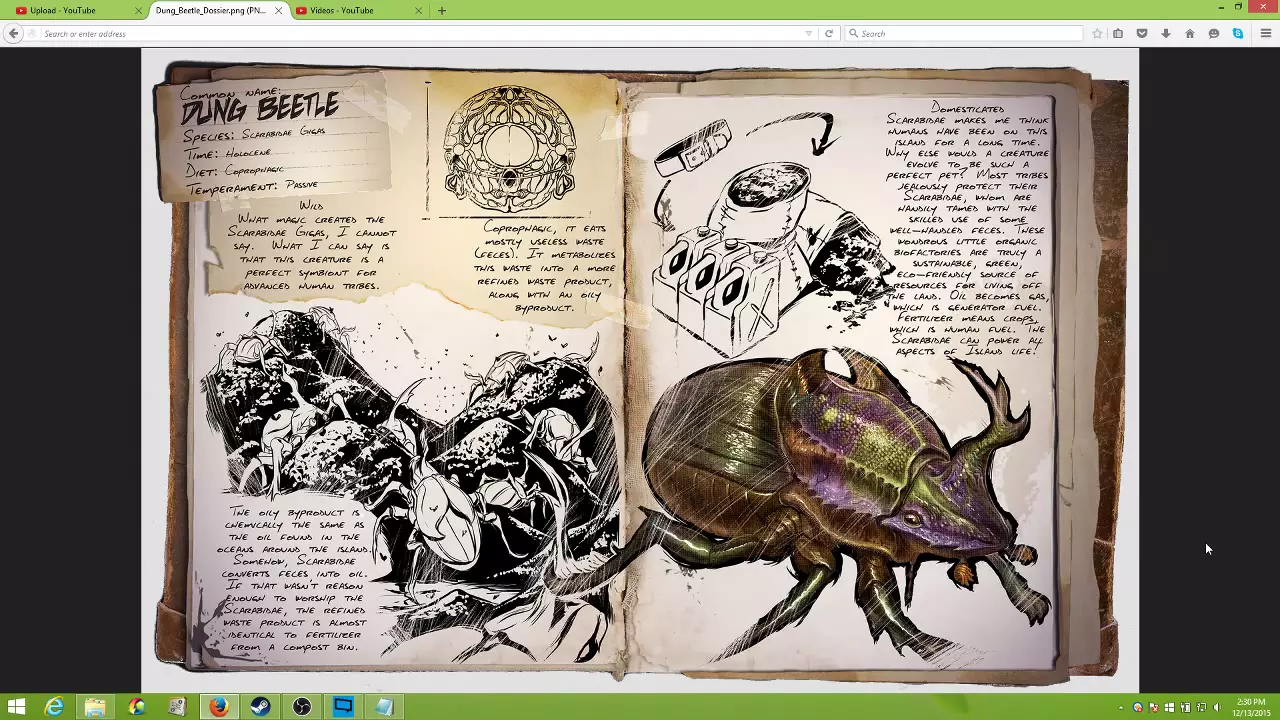
Task: Show bookmarks list icon in toolbar
Action: click(x=1118, y=33)
